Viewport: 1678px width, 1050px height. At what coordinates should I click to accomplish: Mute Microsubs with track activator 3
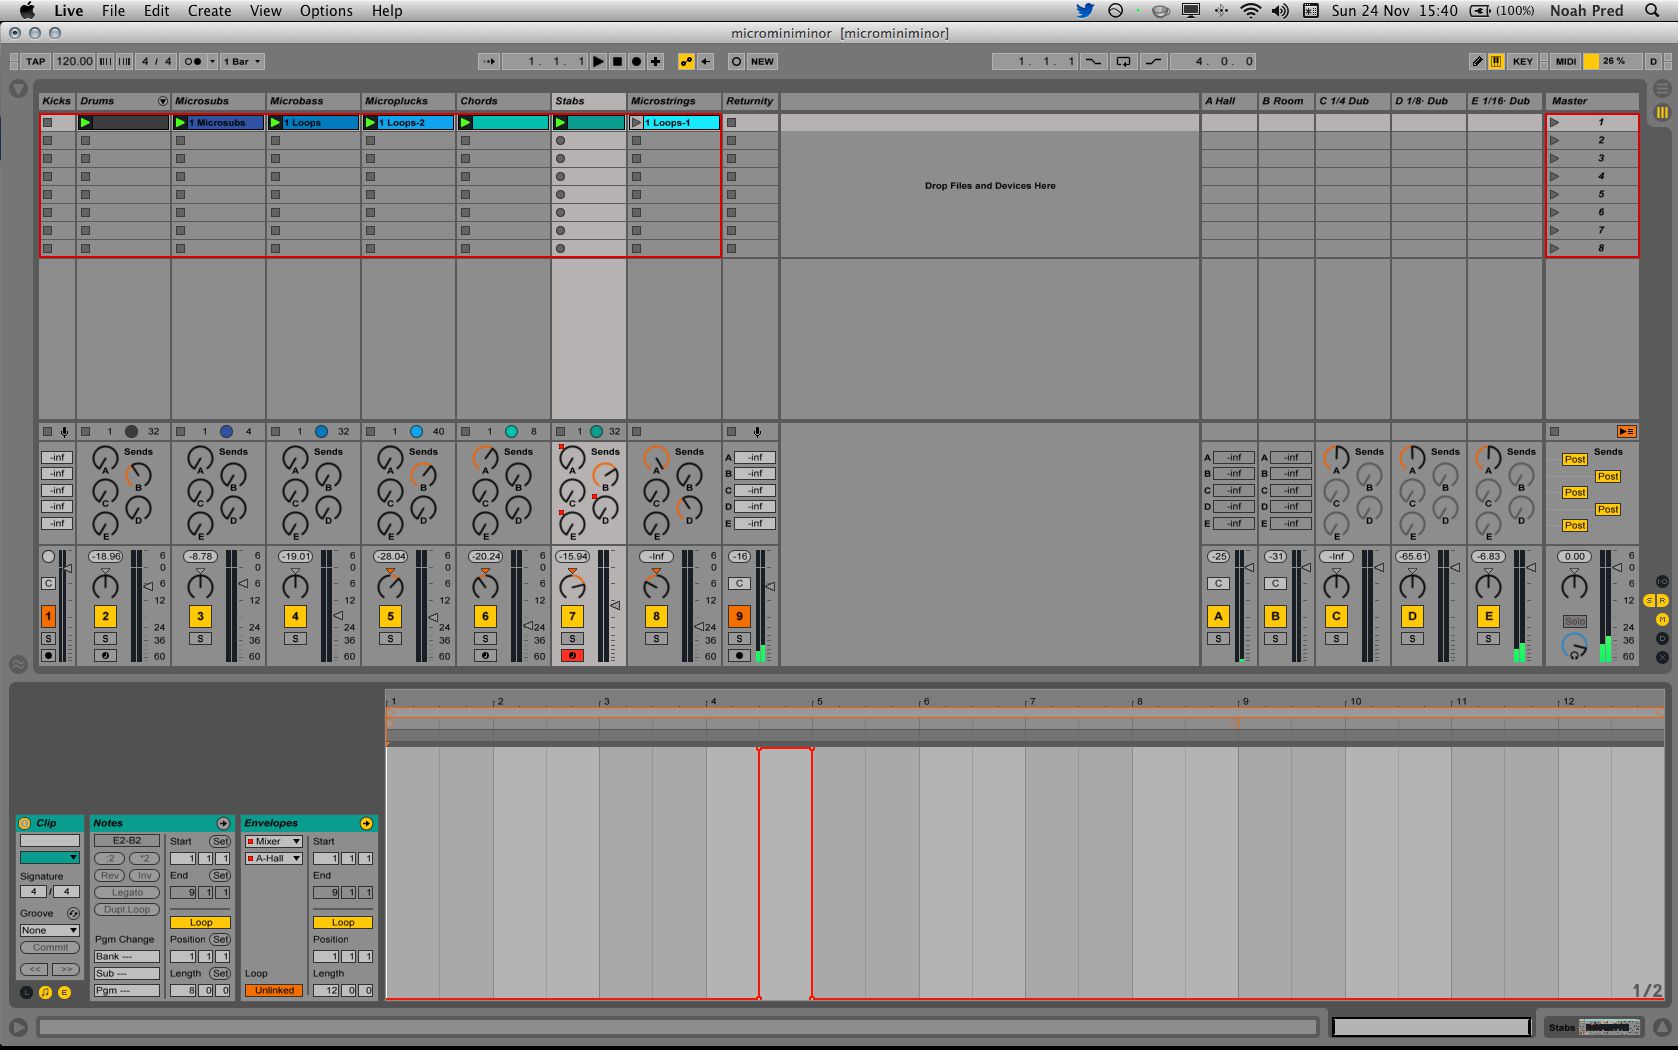tap(200, 616)
